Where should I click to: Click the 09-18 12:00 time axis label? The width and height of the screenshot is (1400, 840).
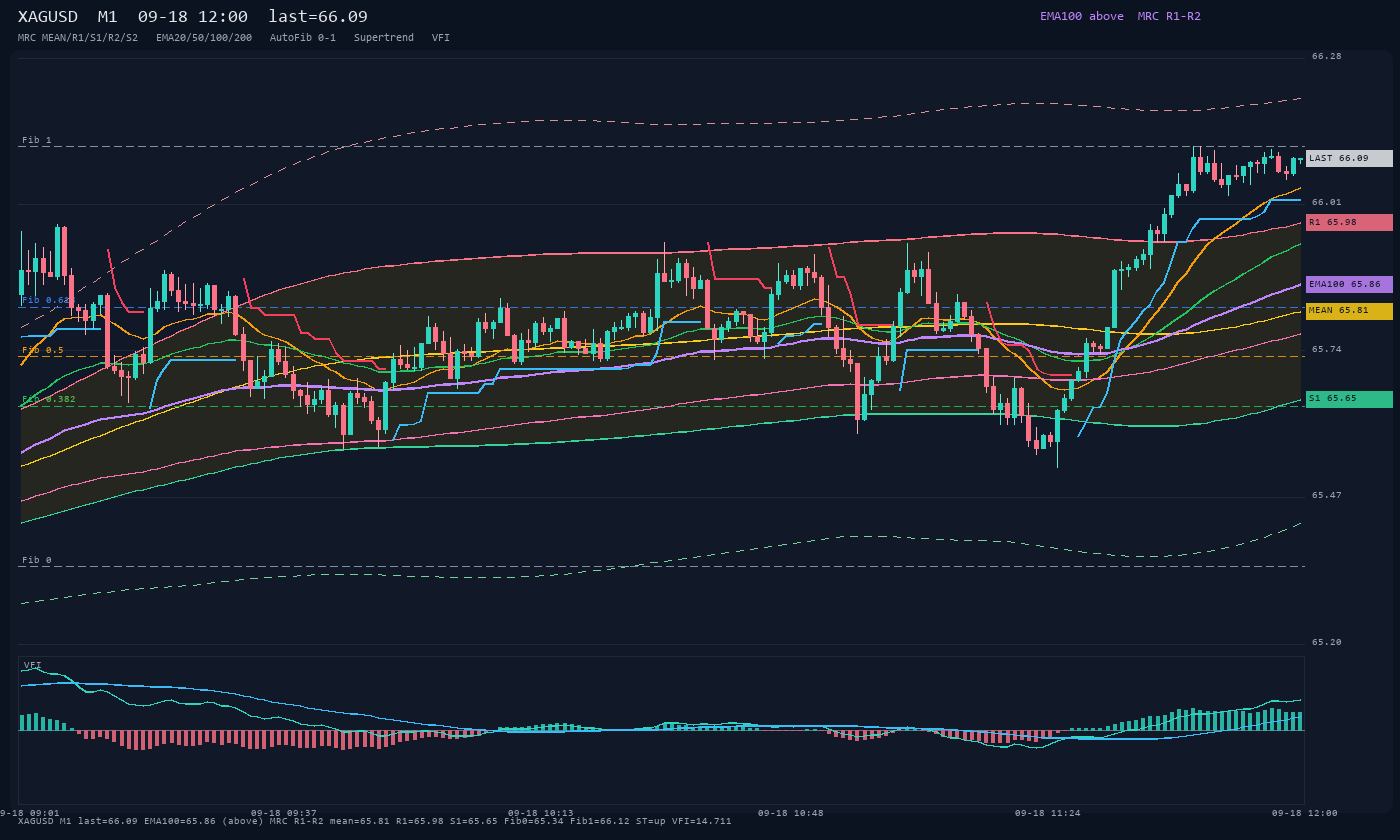tap(1305, 813)
